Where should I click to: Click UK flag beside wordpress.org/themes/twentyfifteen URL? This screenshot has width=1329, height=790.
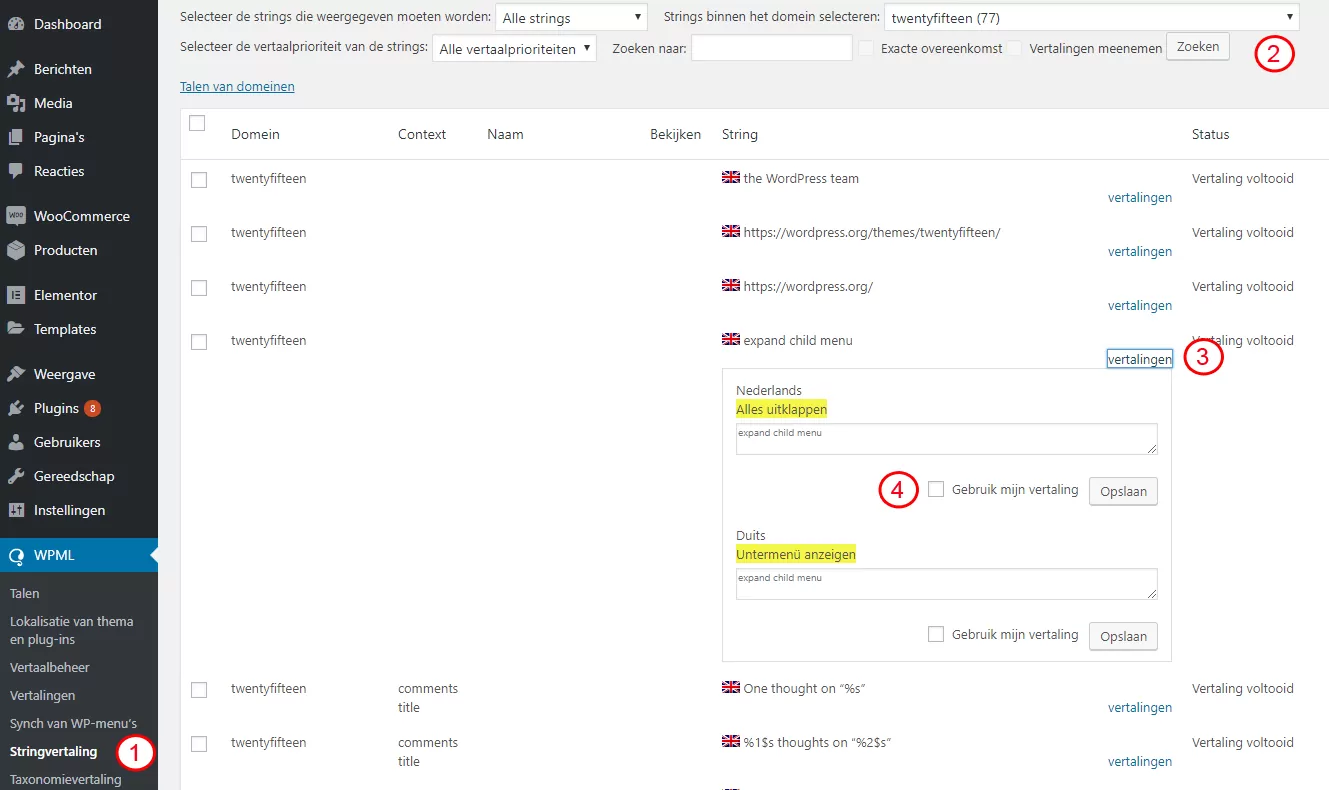(x=731, y=232)
